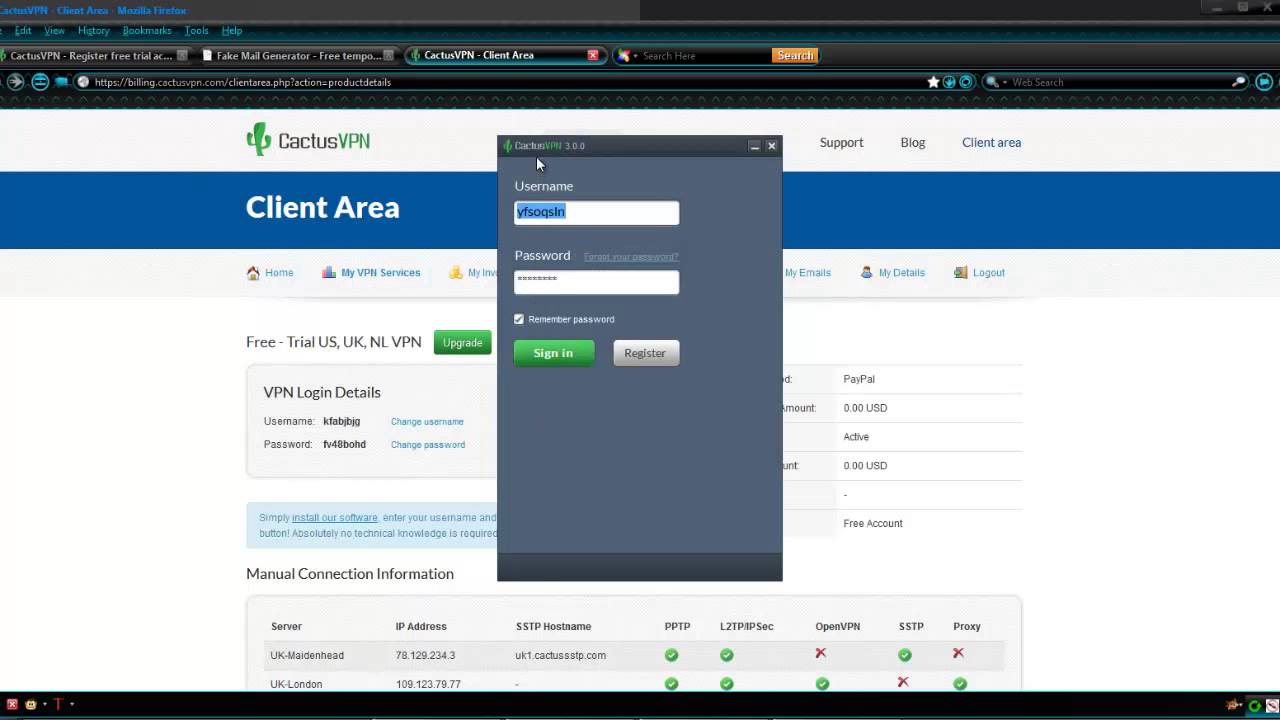Image resolution: width=1280 pixels, height=720 pixels.
Task: Click the Register button in the VPN app
Action: coord(645,353)
